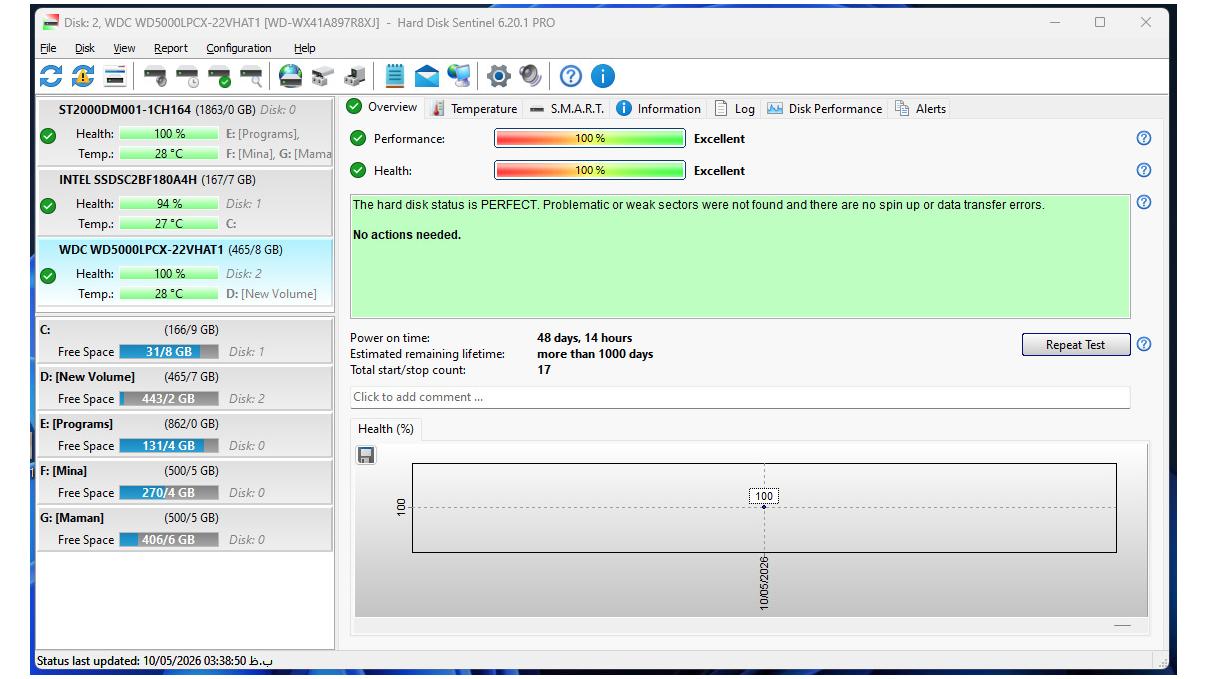Image resolution: width=1207 pixels, height=679 pixels.
Task: Click the 'Click to add comment' field
Action: point(740,397)
